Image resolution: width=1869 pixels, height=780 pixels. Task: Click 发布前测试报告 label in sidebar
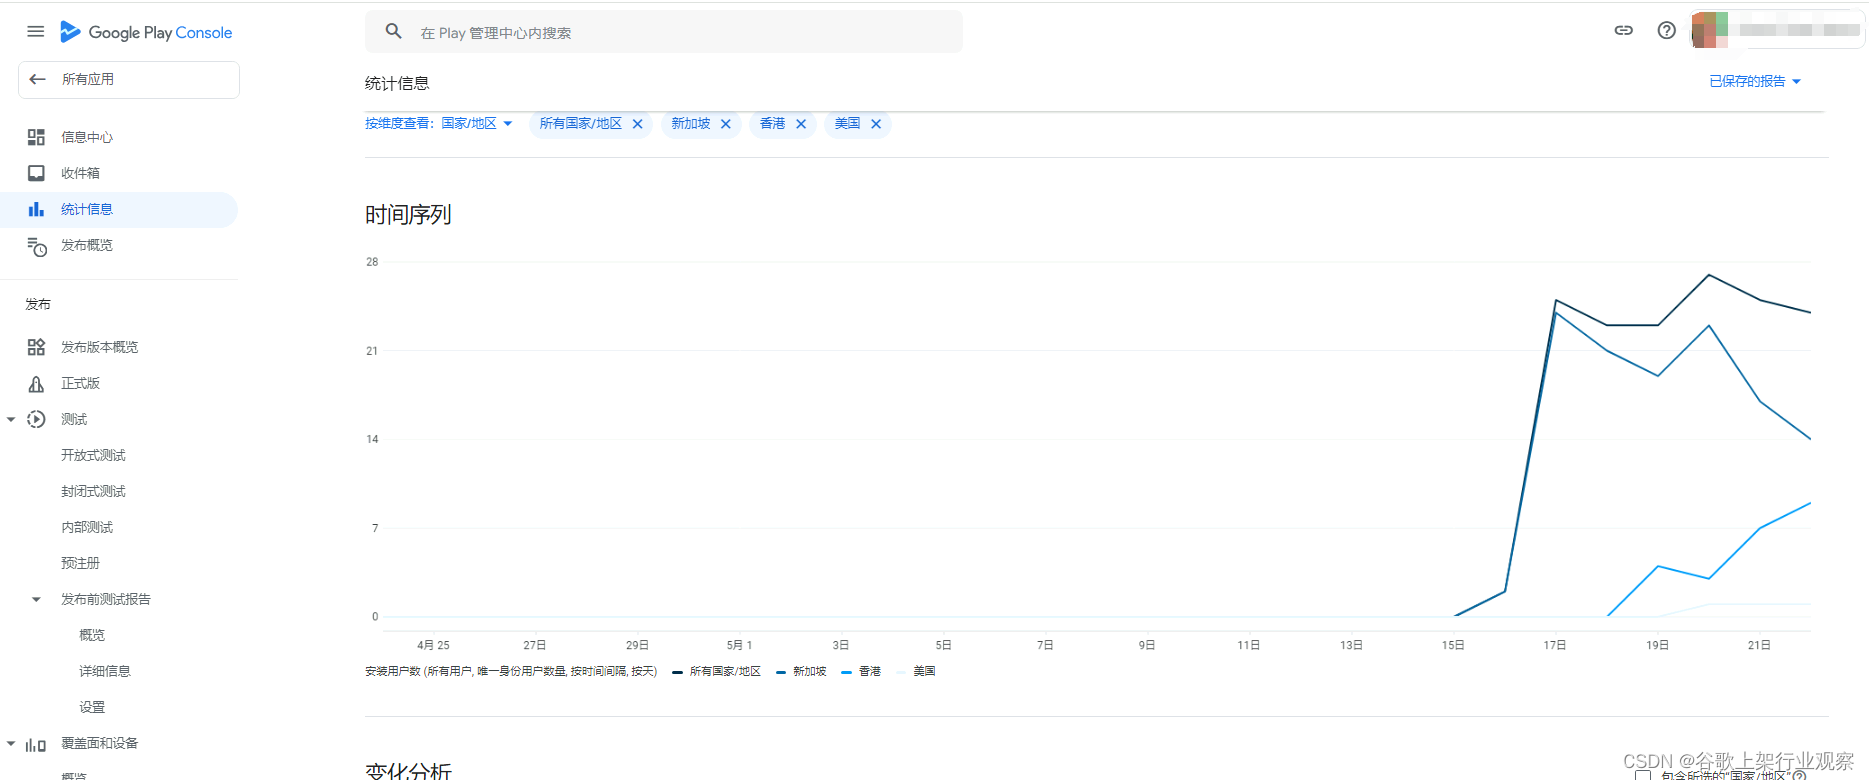(106, 599)
